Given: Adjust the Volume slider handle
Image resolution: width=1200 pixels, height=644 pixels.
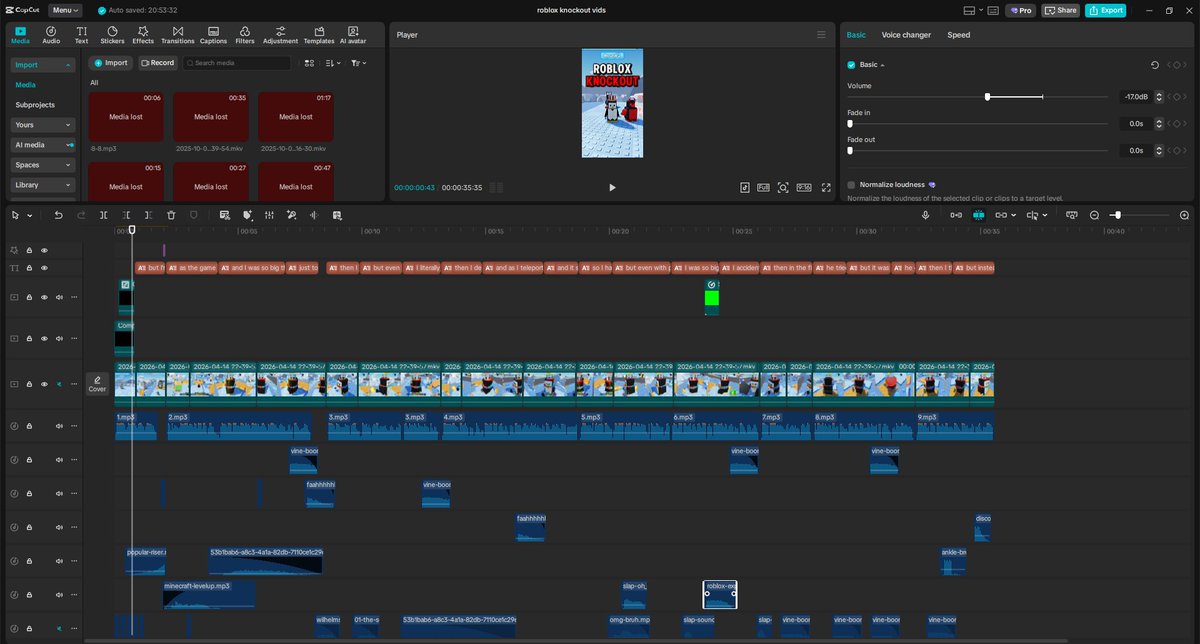Looking at the screenshot, I should (987, 97).
